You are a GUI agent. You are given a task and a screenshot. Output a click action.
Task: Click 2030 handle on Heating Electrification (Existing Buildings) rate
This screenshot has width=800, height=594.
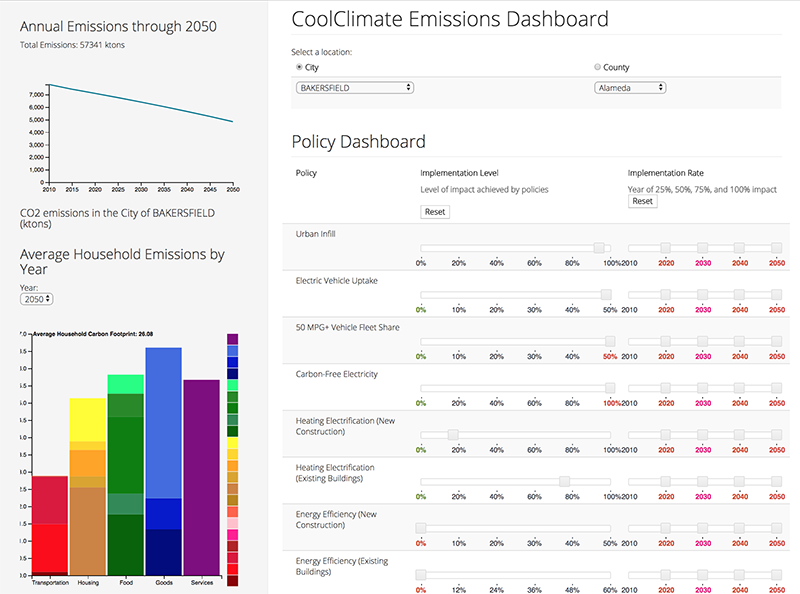pos(703,481)
